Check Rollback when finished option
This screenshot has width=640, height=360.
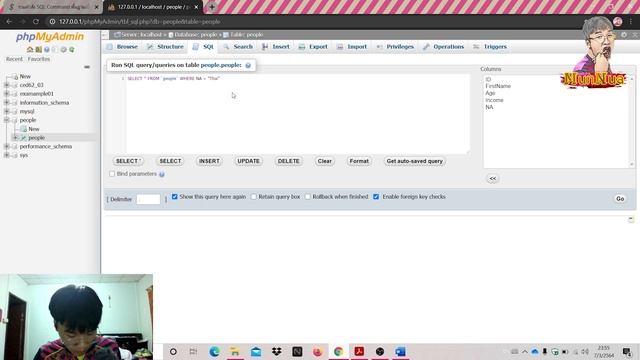[x=308, y=197]
